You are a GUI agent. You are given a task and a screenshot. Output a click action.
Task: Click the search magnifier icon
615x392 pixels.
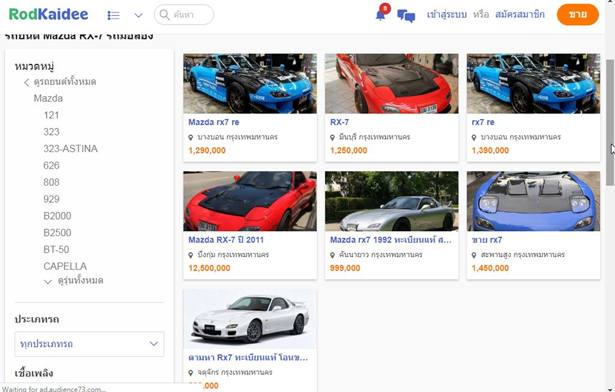(164, 15)
